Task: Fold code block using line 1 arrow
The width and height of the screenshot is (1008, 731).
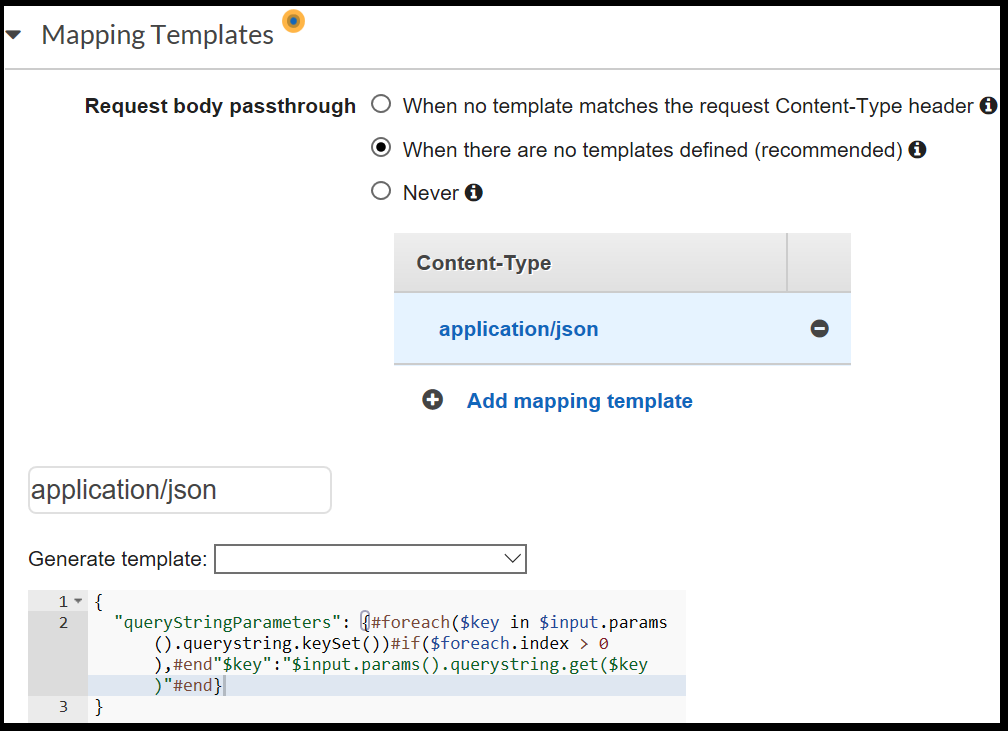Action: pyautogui.click(x=78, y=602)
